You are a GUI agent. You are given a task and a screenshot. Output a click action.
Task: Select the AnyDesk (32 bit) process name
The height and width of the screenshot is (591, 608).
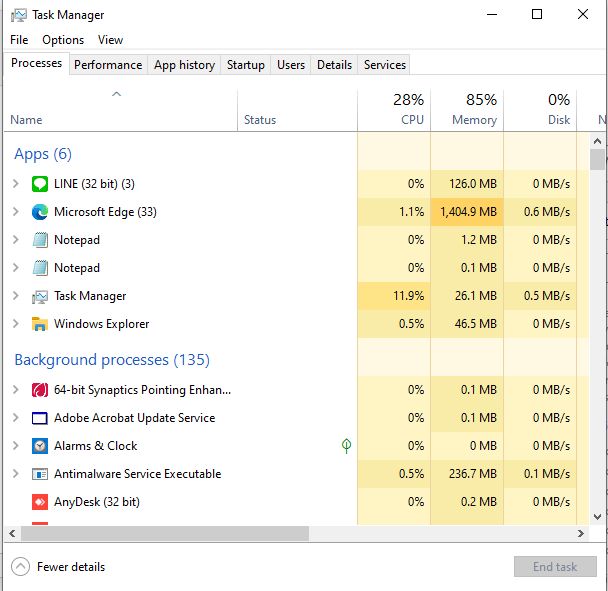[97, 502]
